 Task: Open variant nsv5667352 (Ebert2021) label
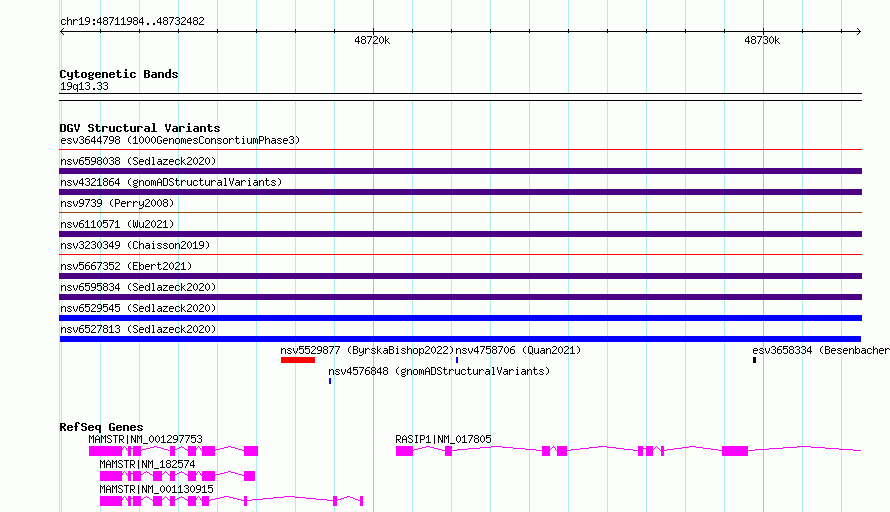pos(126,266)
